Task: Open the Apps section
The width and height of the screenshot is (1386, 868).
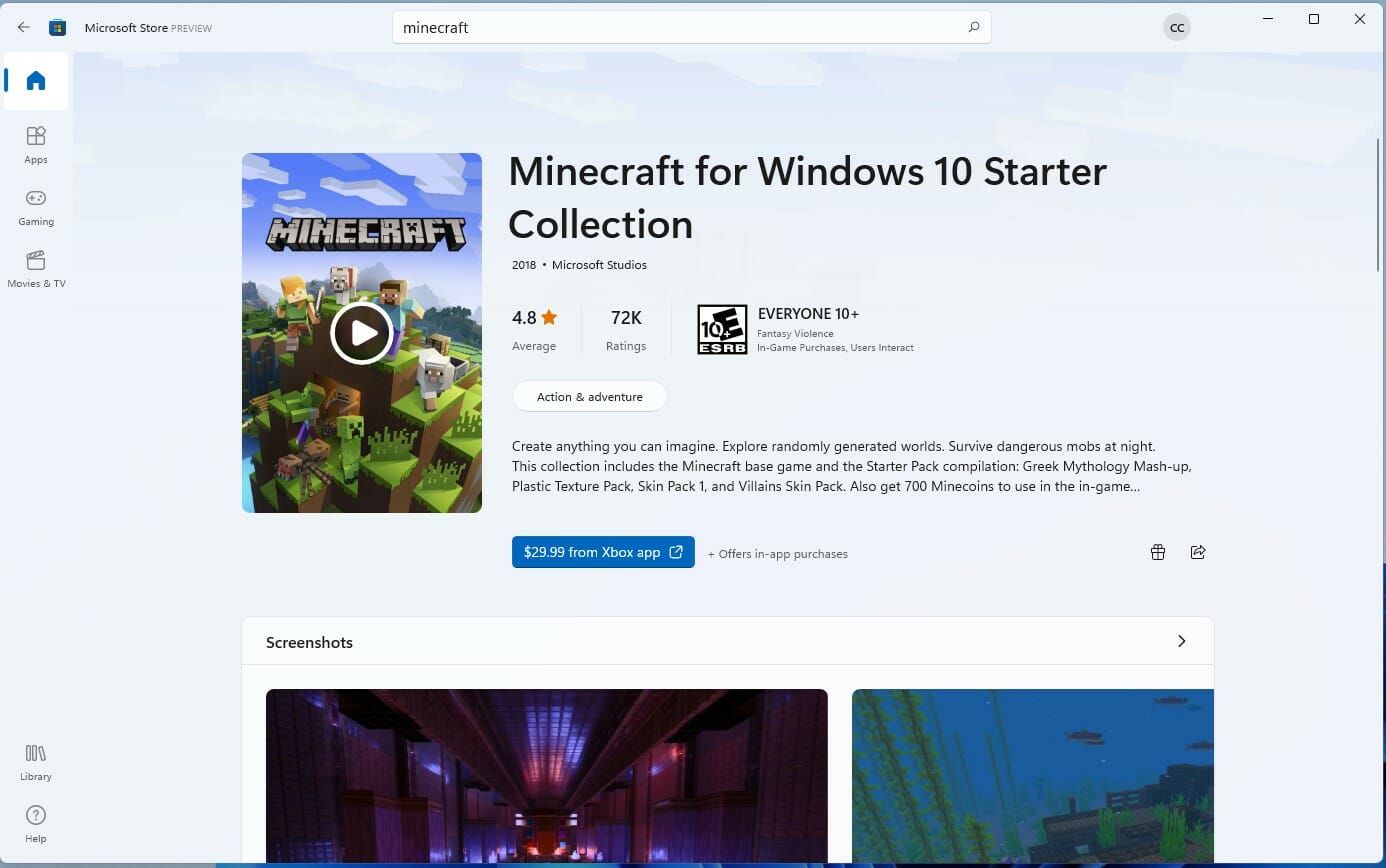Action: click(36, 145)
